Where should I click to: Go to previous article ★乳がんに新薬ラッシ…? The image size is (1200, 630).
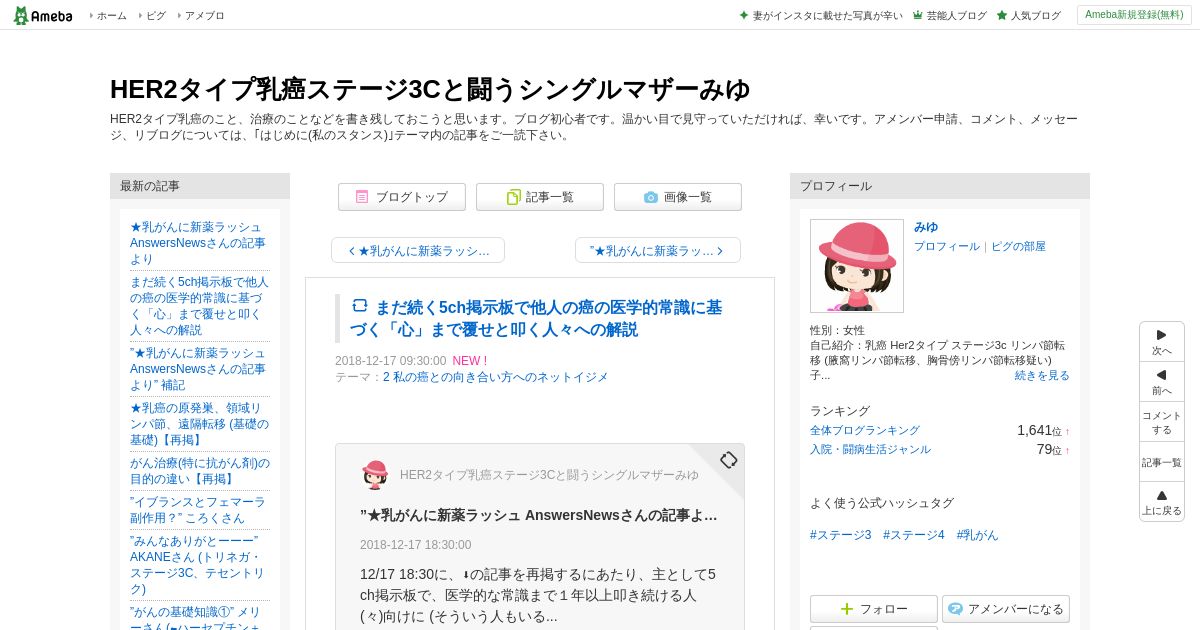tap(418, 250)
